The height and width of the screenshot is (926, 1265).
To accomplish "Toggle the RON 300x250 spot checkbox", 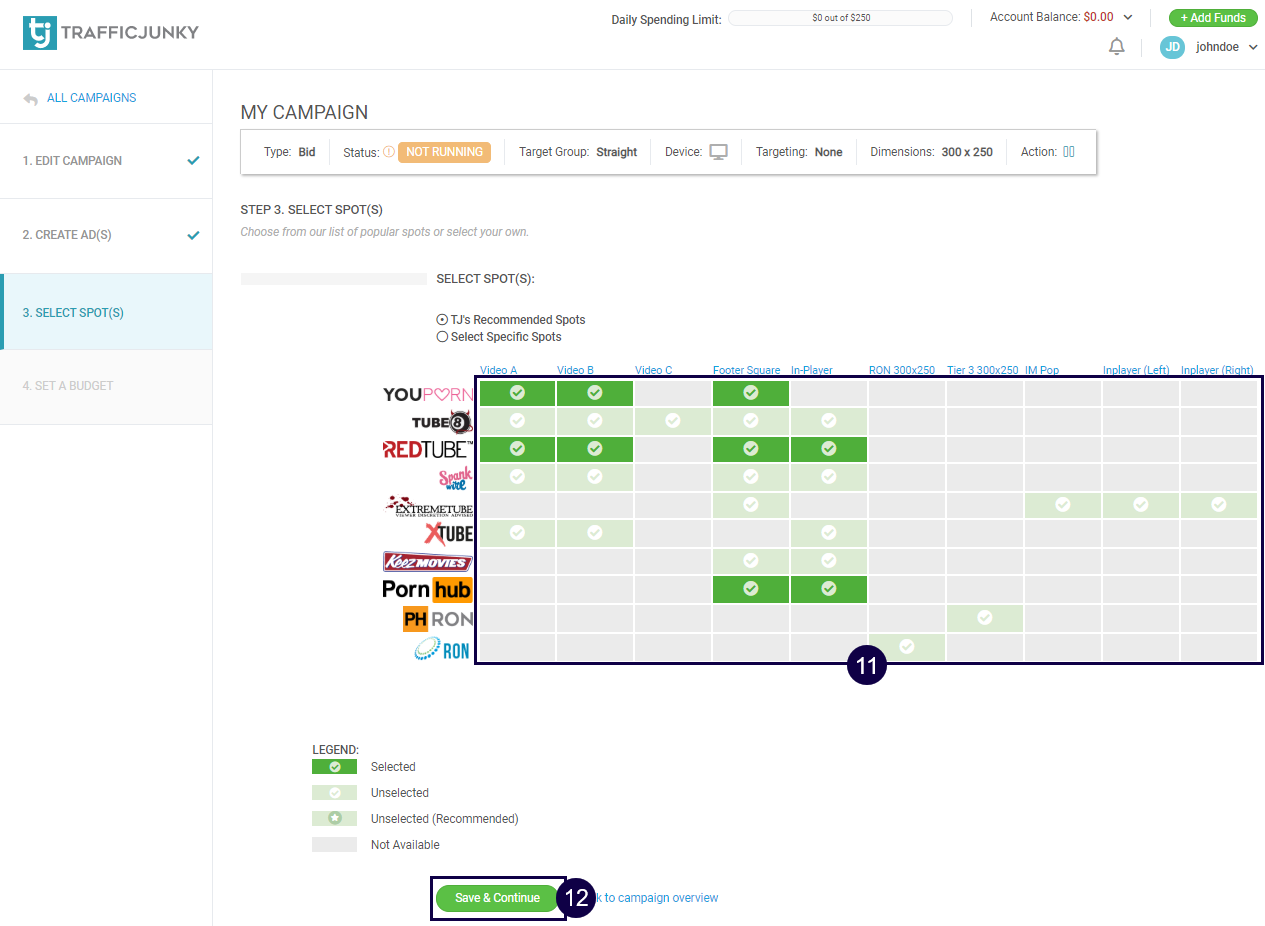I will coord(906,646).
